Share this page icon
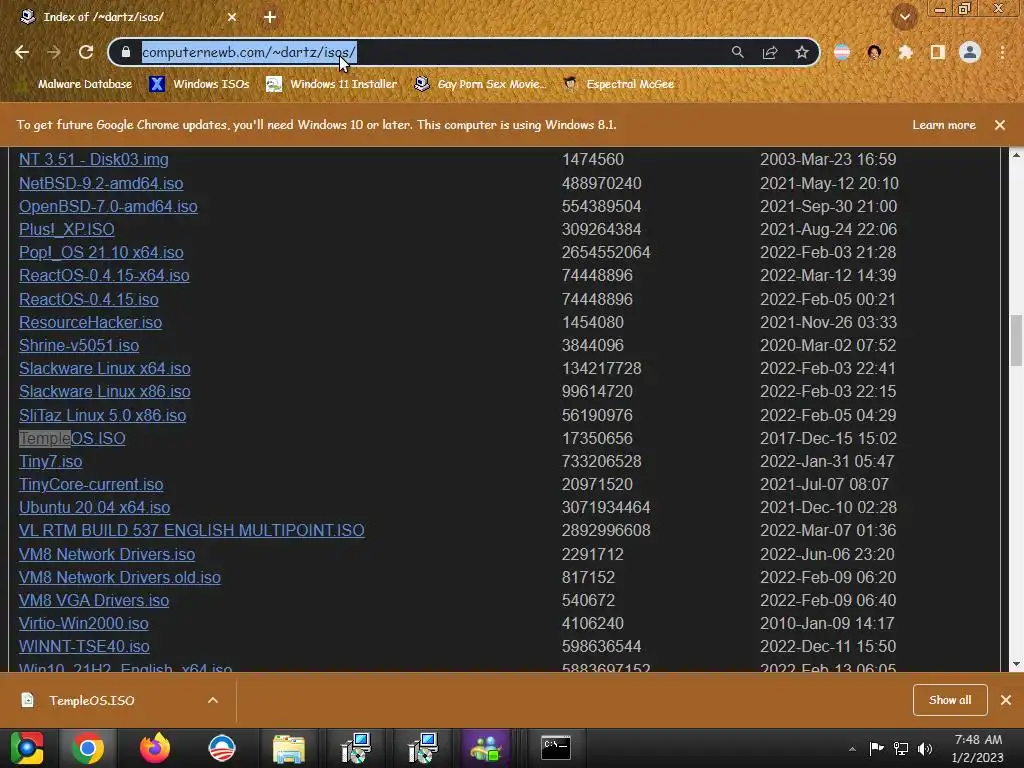Image resolution: width=1024 pixels, height=768 pixels. pos(770,52)
